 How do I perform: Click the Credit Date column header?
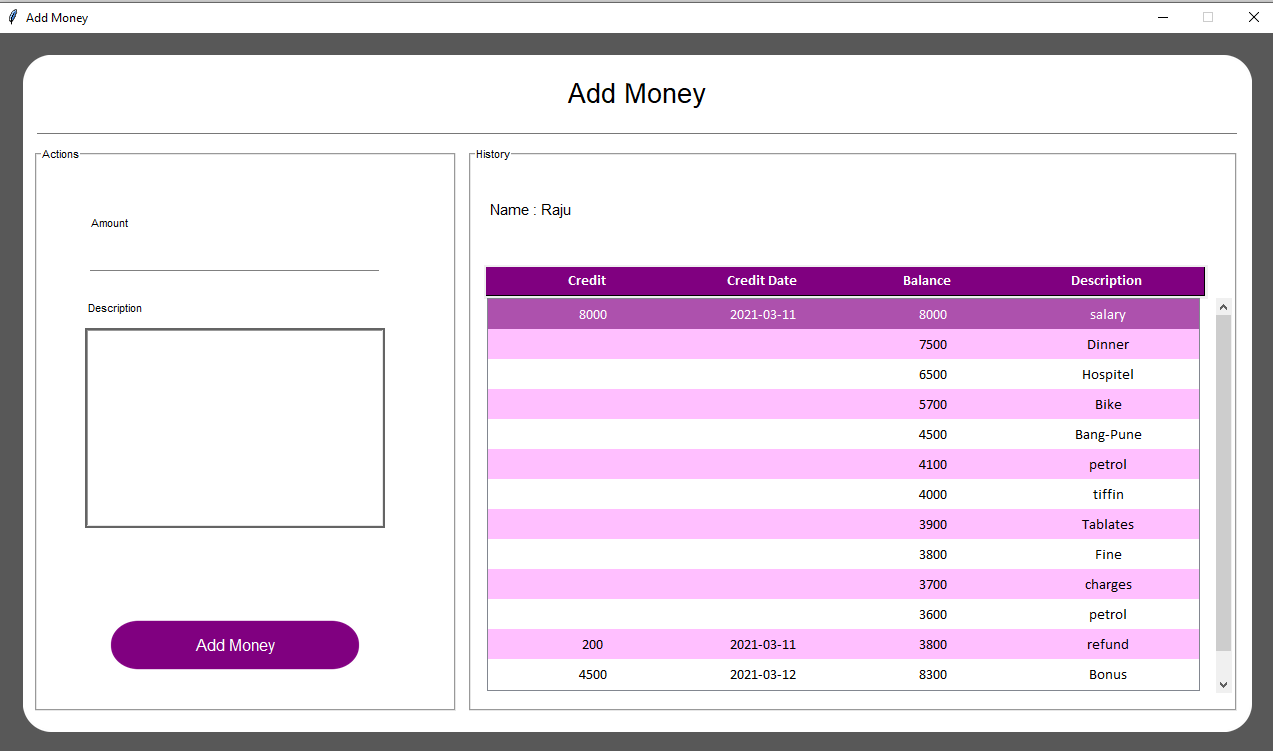[762, 281]
